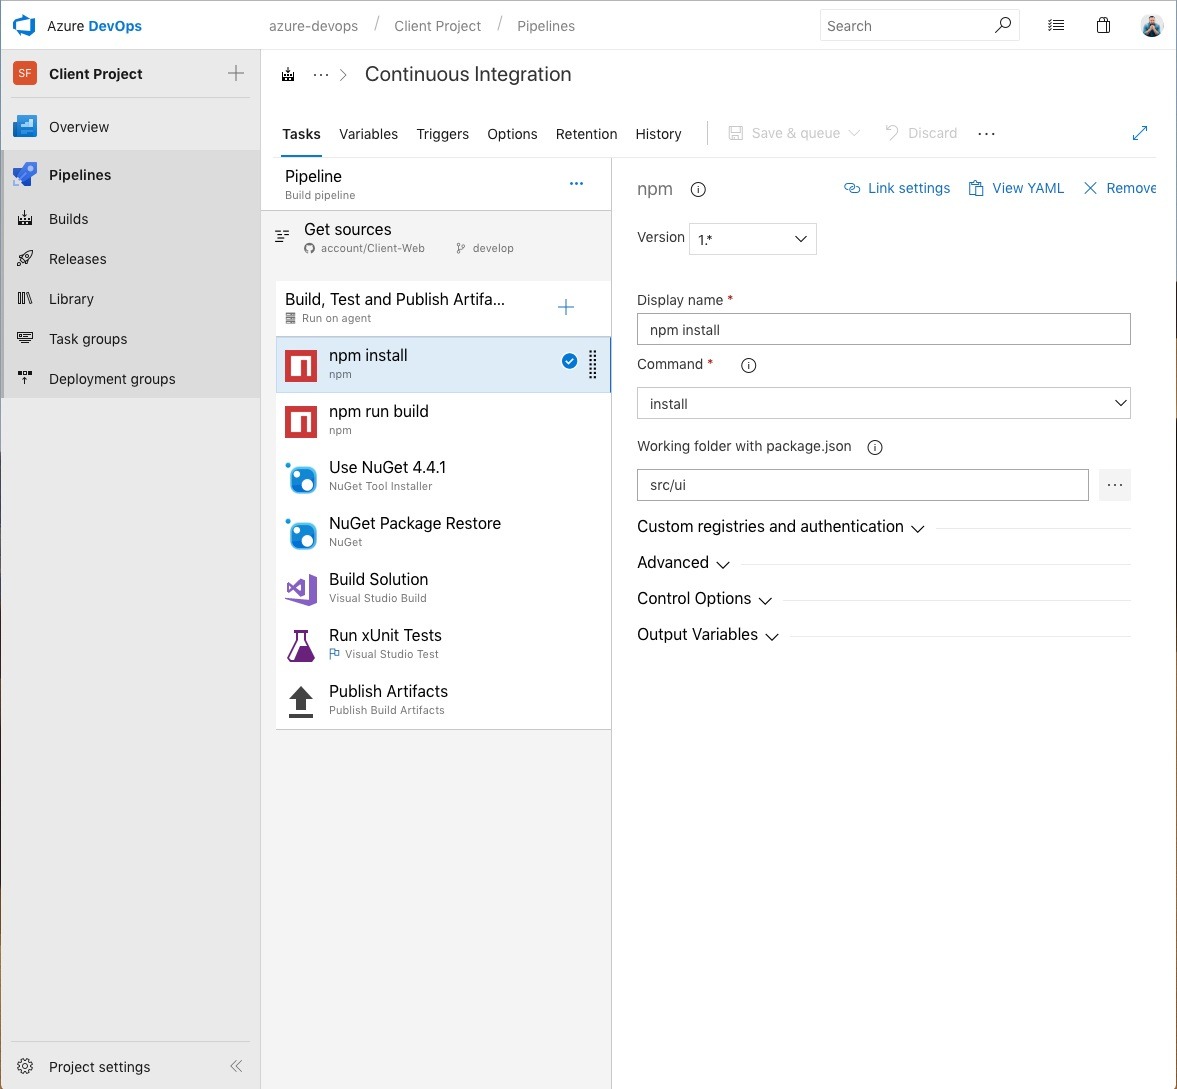Select the Get sources row
1177x1089 pixels.
click(436, 238)
